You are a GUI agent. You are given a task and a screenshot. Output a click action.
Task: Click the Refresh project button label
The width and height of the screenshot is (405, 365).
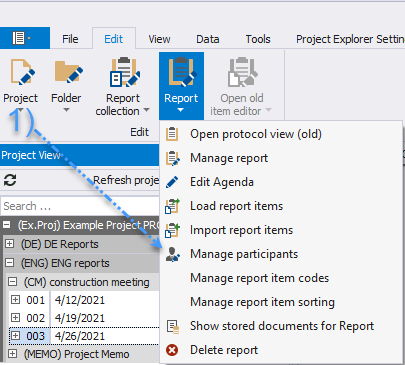point(126,180)
